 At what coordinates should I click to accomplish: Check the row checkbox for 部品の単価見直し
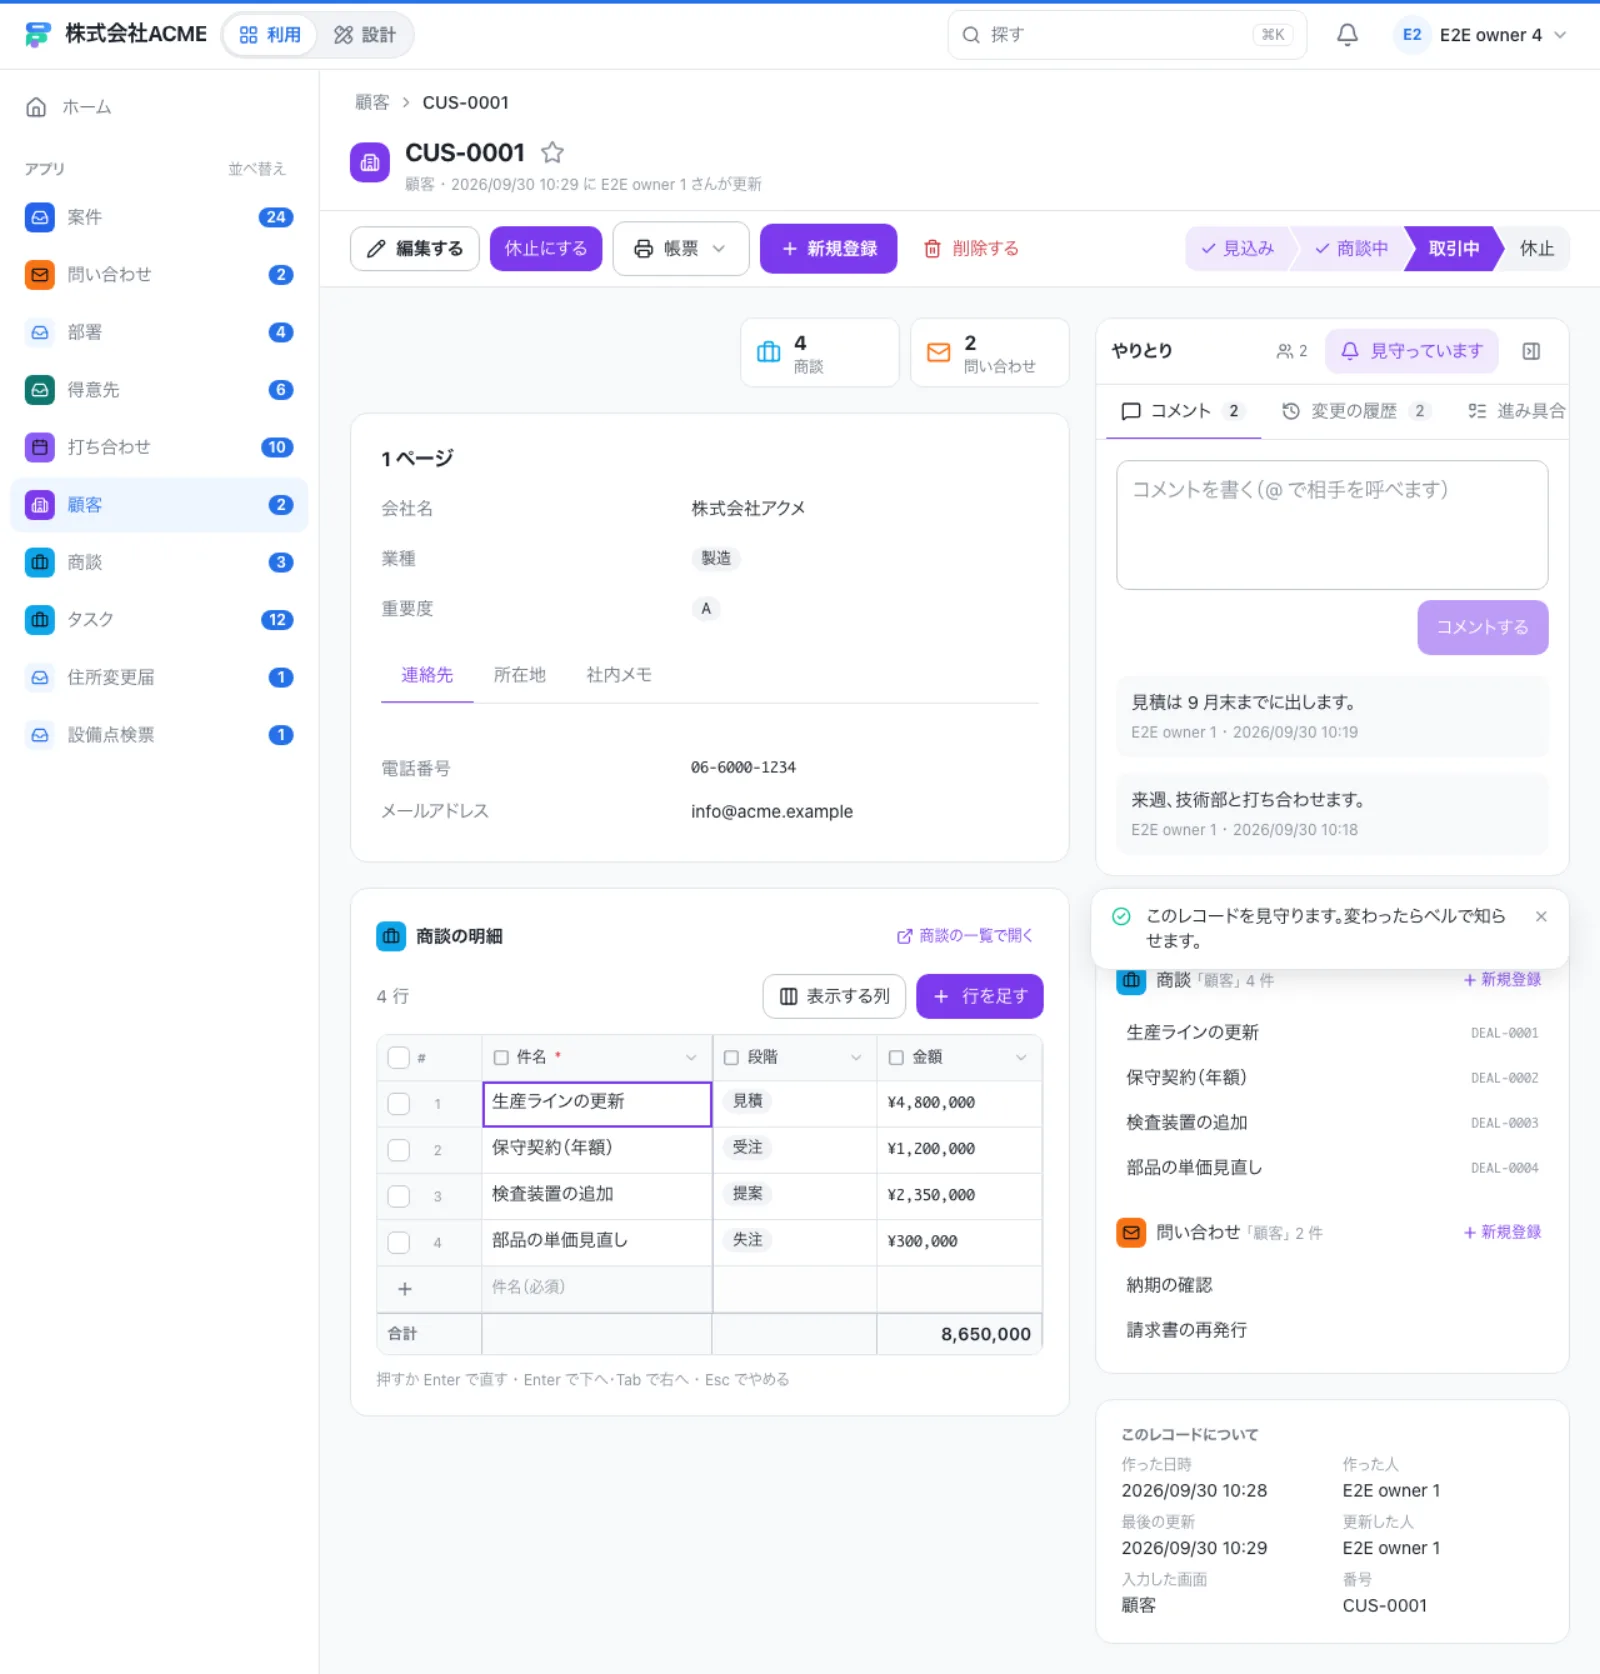[398, 1241]
